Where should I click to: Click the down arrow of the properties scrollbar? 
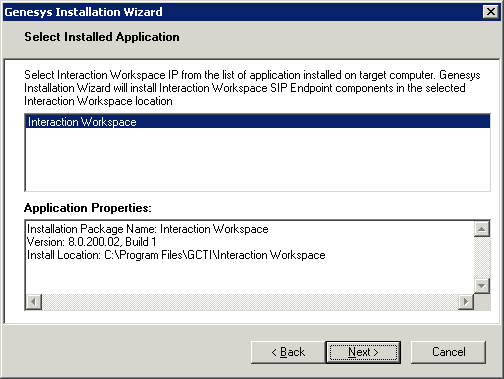click(x=482, y=286)
